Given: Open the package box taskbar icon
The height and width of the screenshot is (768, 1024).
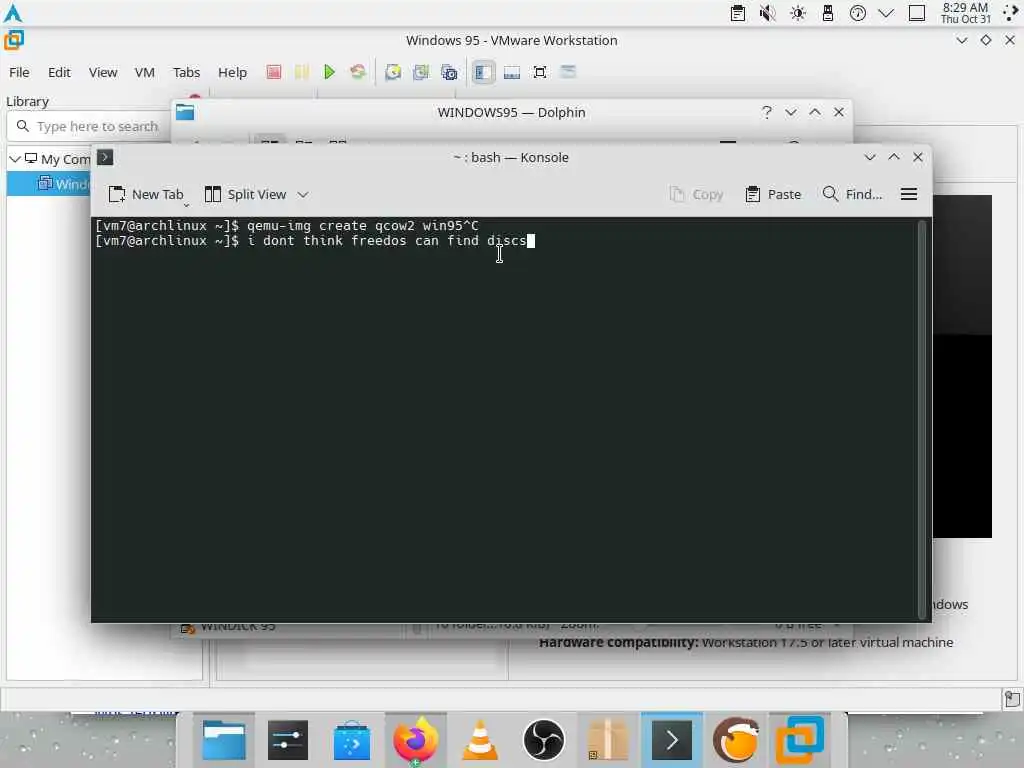Looking at the screenshot, I should tap(608, 740).
